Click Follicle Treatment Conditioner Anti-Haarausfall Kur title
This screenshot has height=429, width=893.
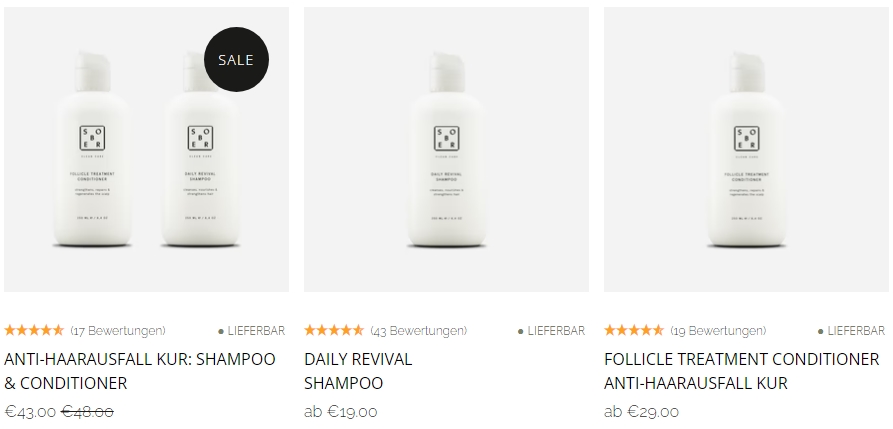(742, 371)
